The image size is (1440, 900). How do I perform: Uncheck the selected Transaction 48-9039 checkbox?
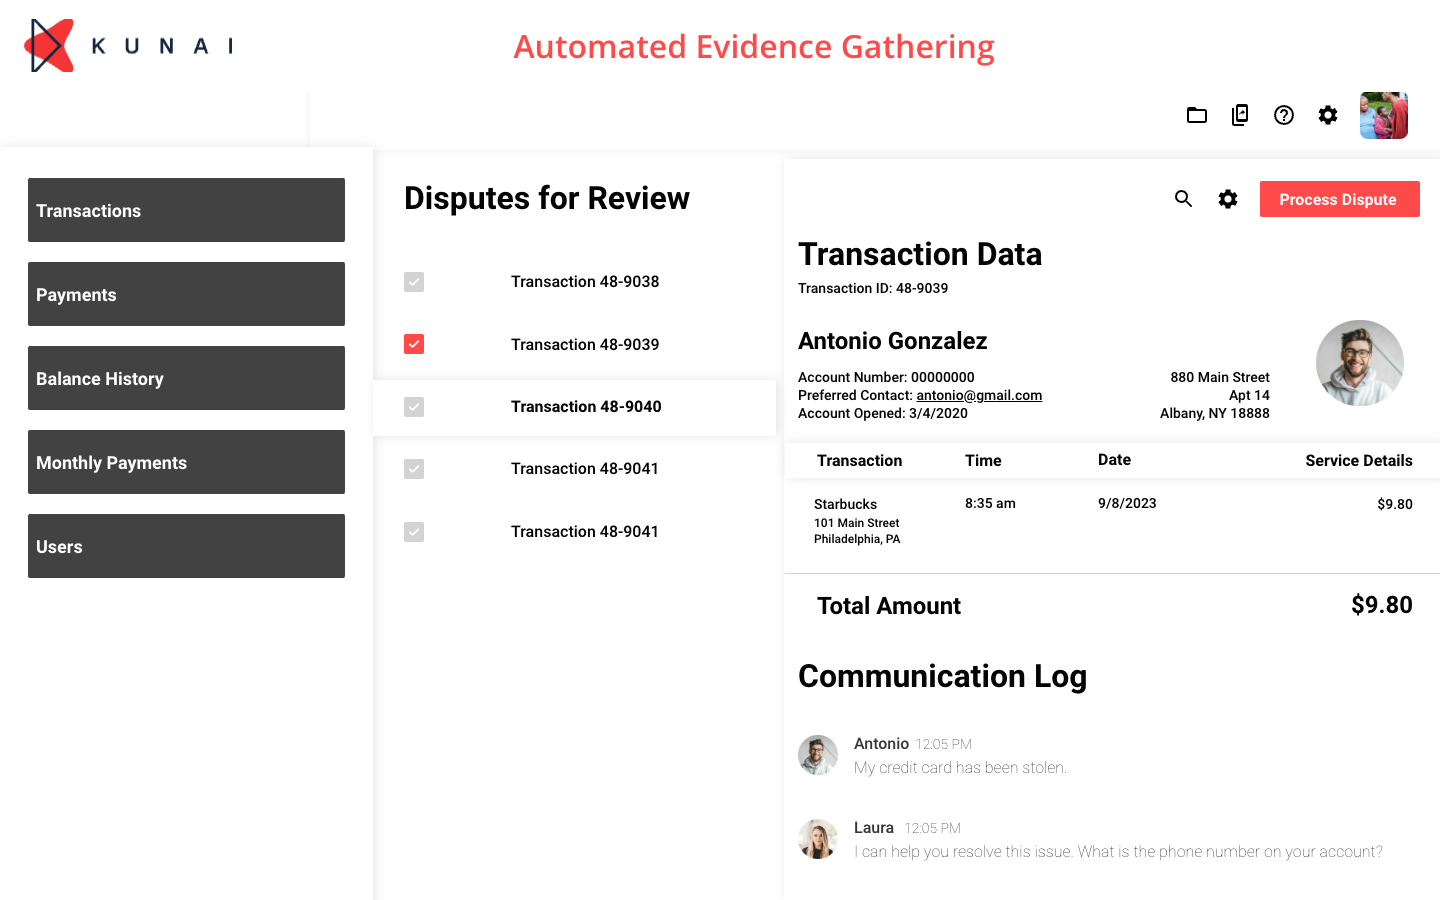(413, 344)
